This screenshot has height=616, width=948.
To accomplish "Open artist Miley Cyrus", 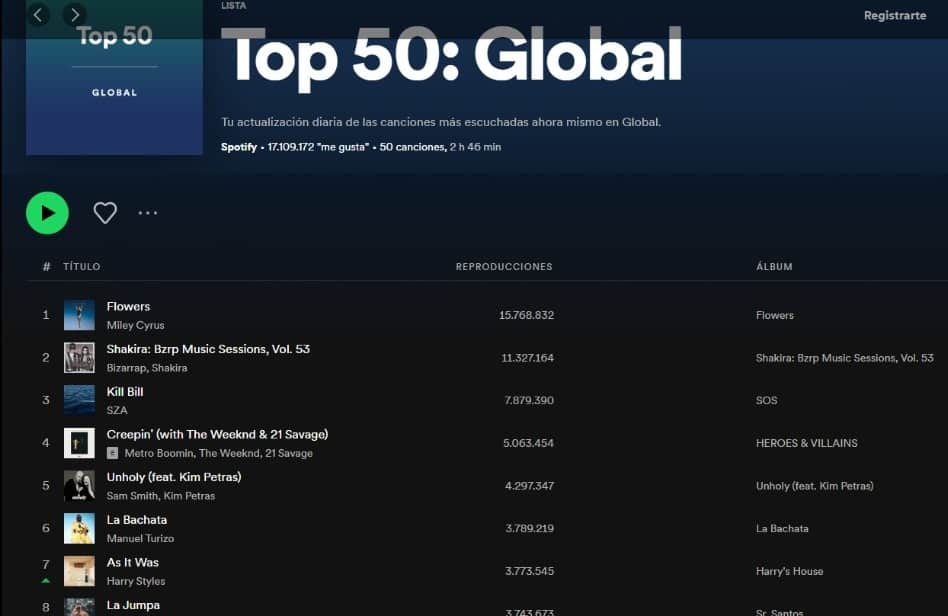I will click(135, 325).
